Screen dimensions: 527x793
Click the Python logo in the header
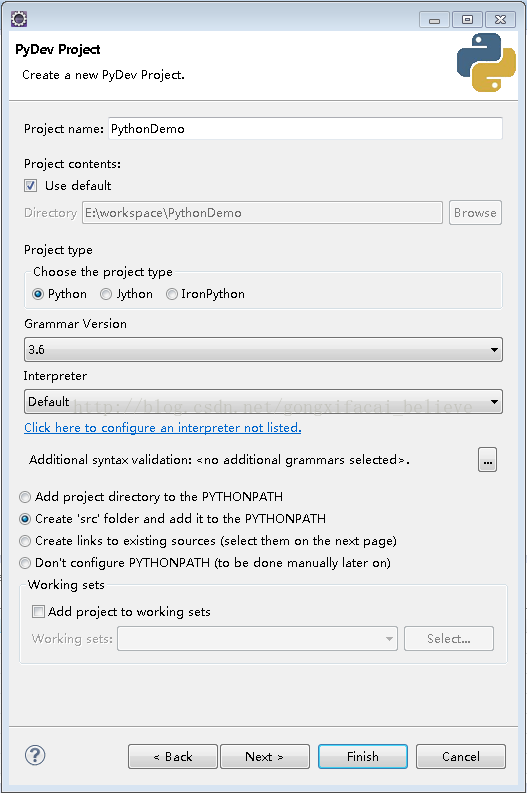click(x=486, y=63)
